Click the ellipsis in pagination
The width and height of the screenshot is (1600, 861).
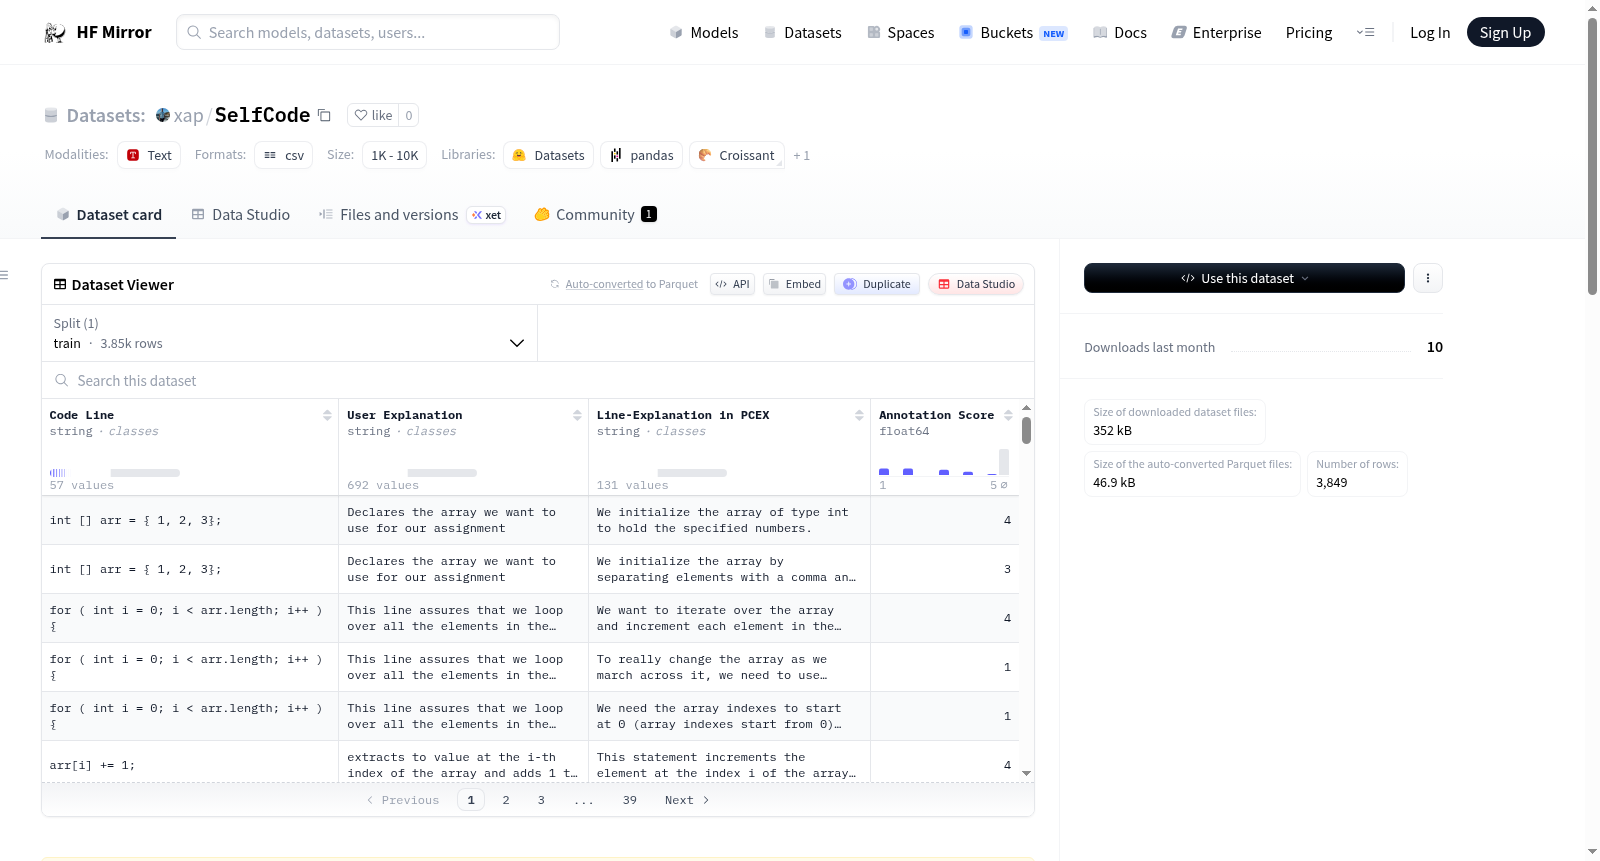[584, 801]
